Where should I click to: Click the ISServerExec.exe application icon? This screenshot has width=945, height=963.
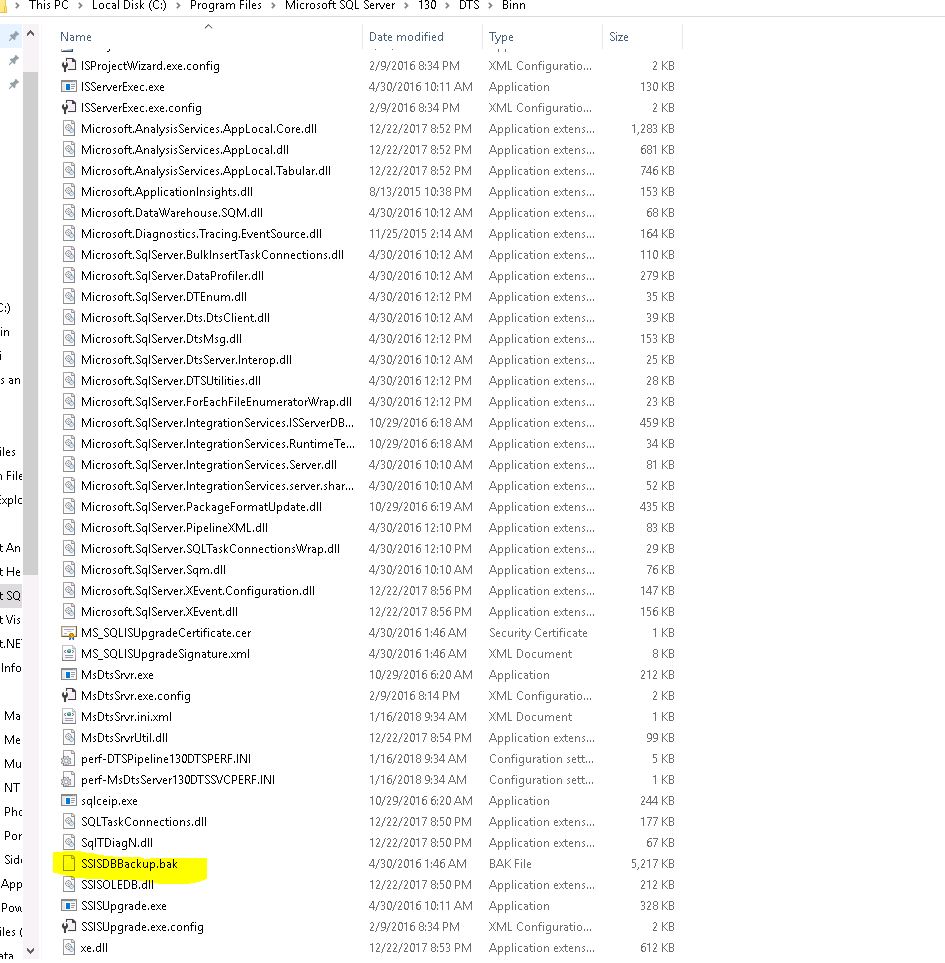tap(69, 87)
